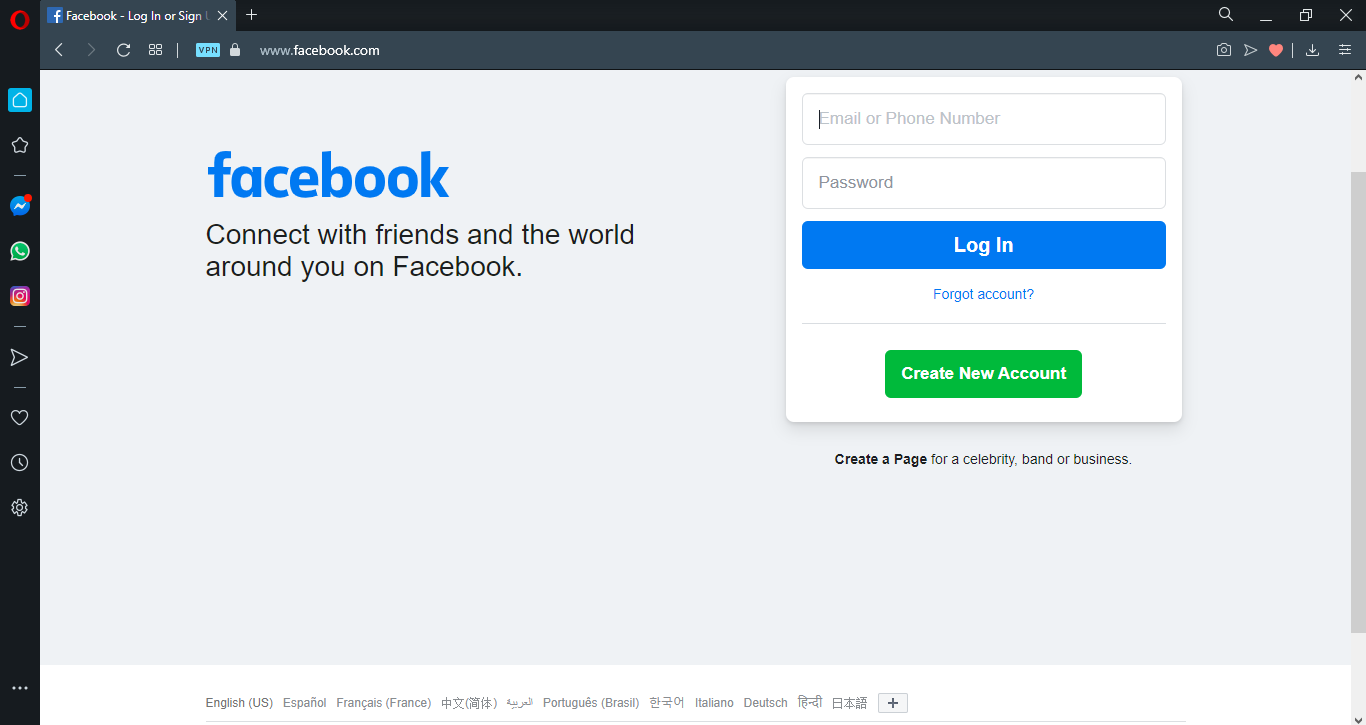
Task: Switch language to 中文(简体)
Action: click(469, 703)
